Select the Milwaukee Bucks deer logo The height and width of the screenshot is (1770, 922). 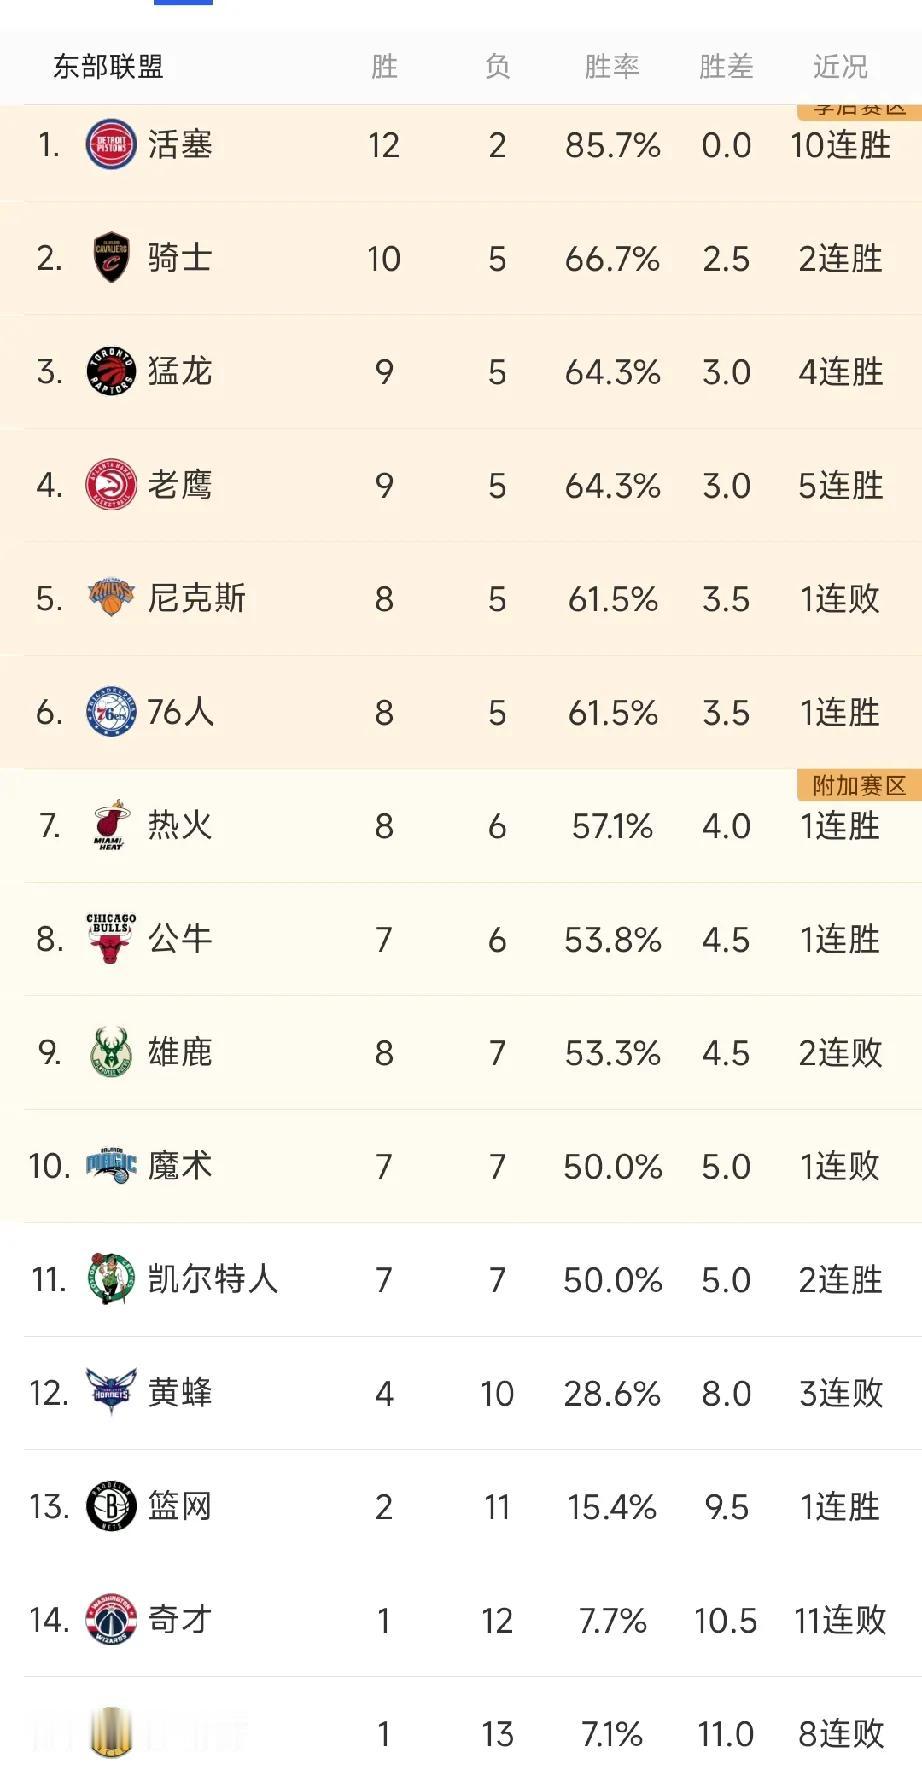(x=110, y=1053)
